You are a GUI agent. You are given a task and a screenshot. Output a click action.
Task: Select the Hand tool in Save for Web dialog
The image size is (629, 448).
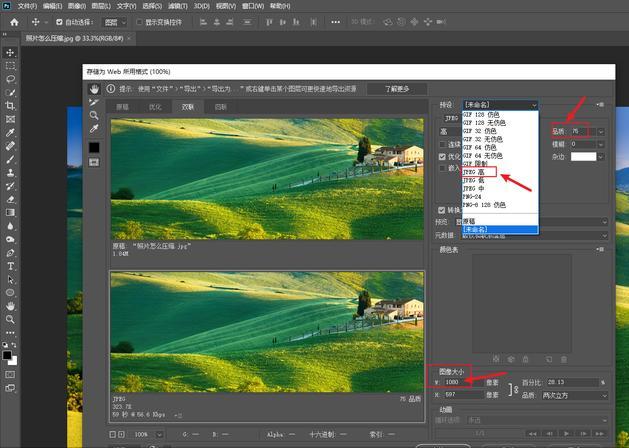(94, 89)
